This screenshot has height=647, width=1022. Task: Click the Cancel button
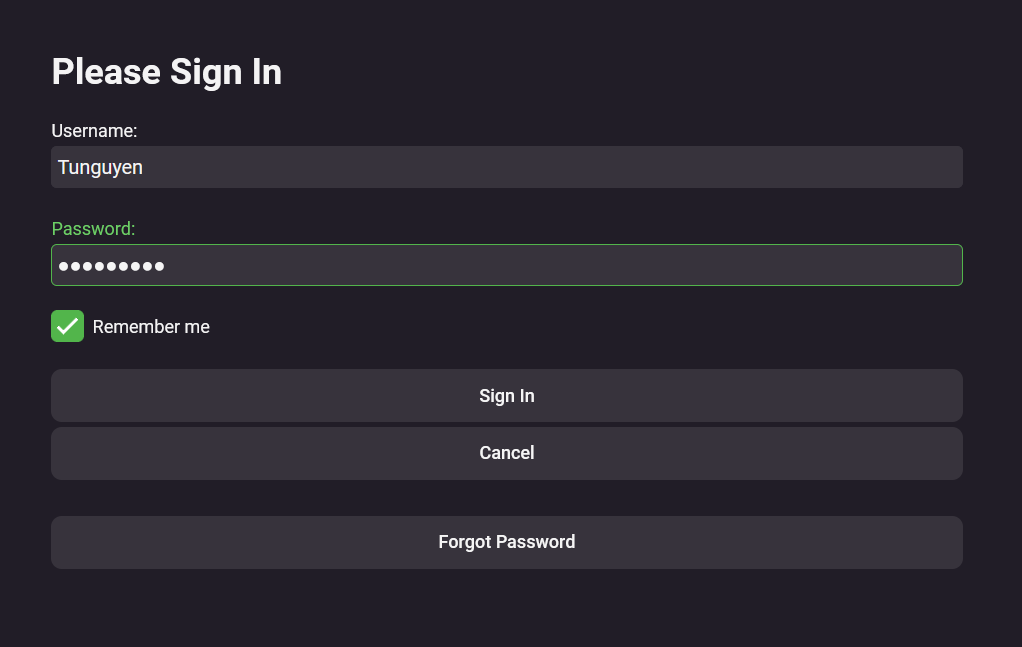pyautogui.click(x=506, y=453)
